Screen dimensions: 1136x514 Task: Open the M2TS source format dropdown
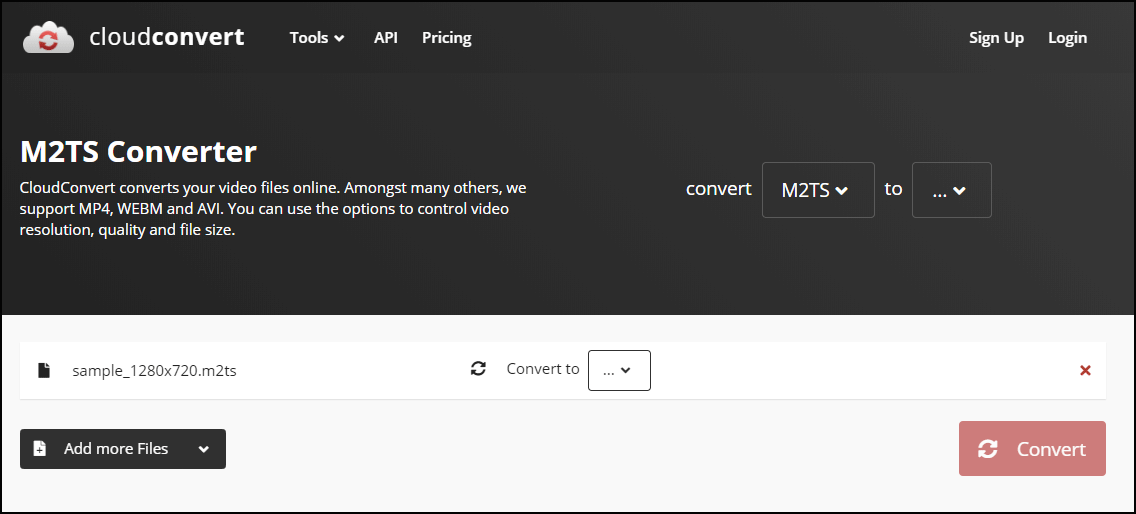pos(818,190)
